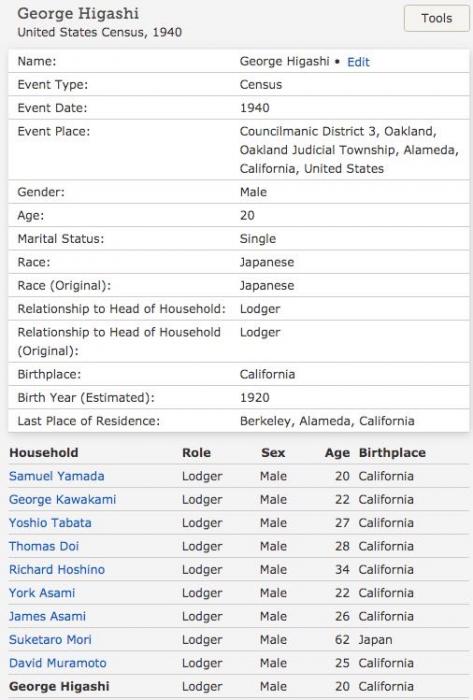Open the Tools button
473x700 pixels.
coord(436,18)
